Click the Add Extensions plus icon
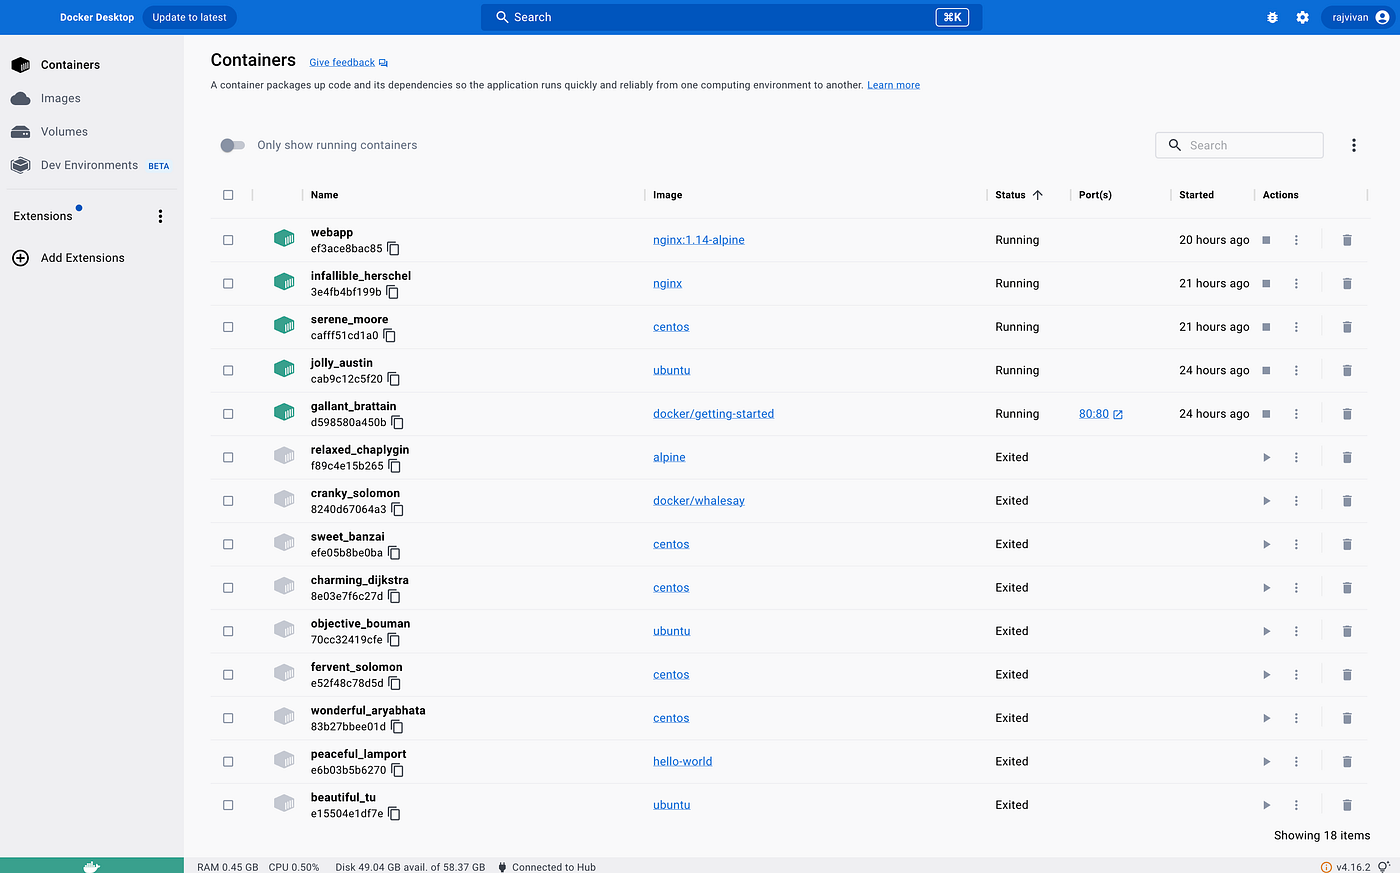 [20, 258]
